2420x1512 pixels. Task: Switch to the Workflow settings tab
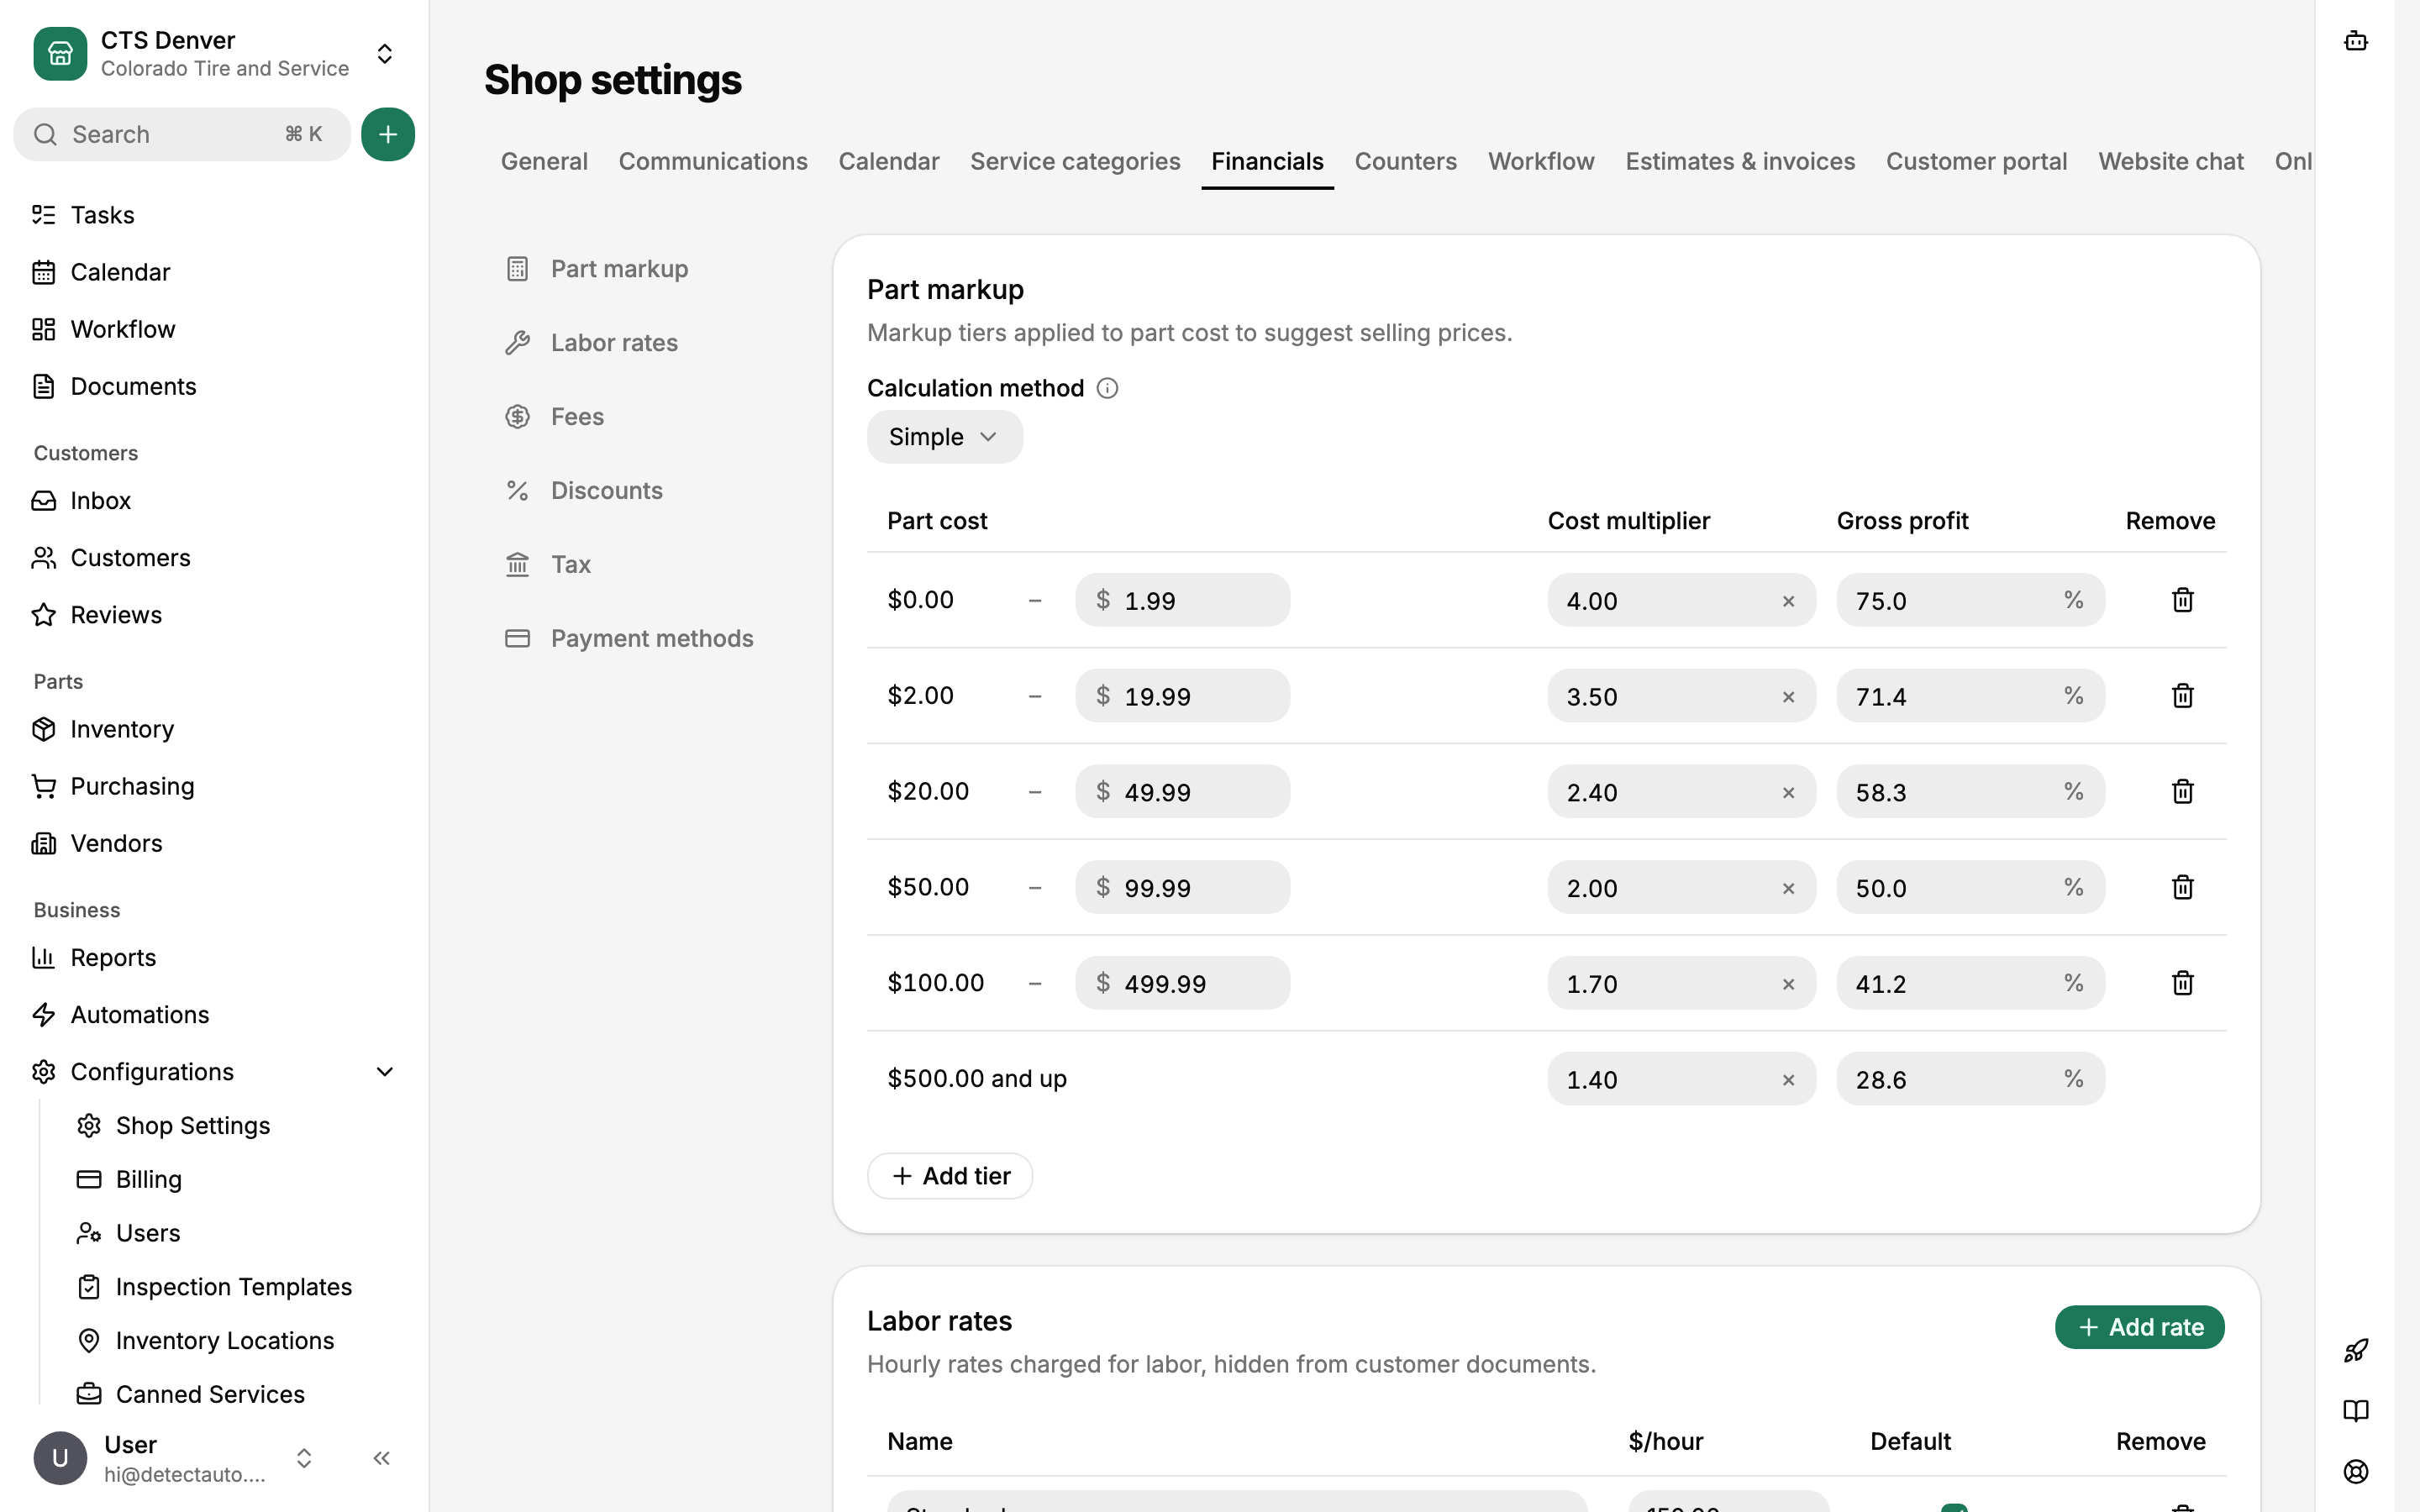[x=1541, y=161]
